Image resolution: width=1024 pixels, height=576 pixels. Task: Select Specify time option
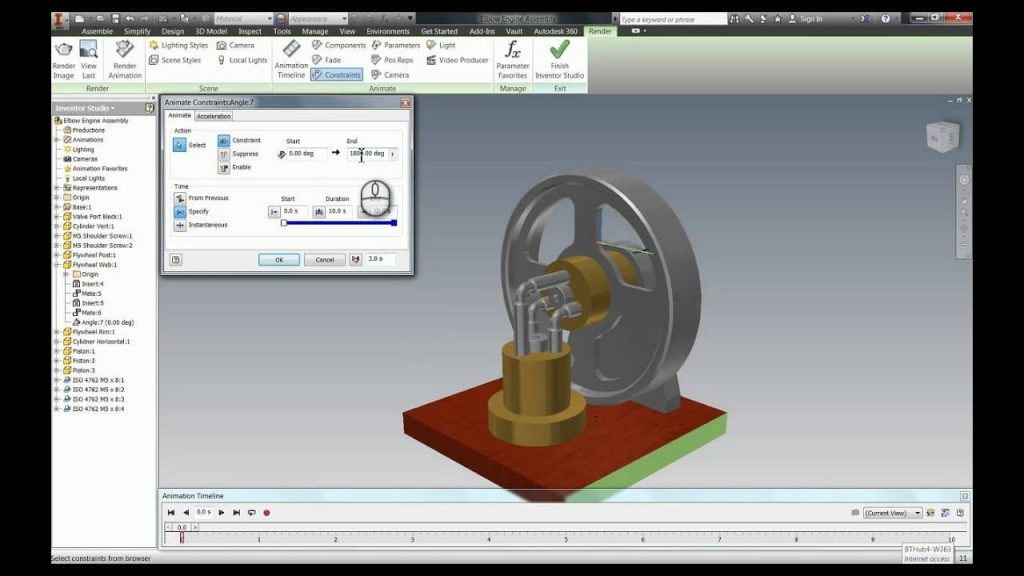pos(180,212)
